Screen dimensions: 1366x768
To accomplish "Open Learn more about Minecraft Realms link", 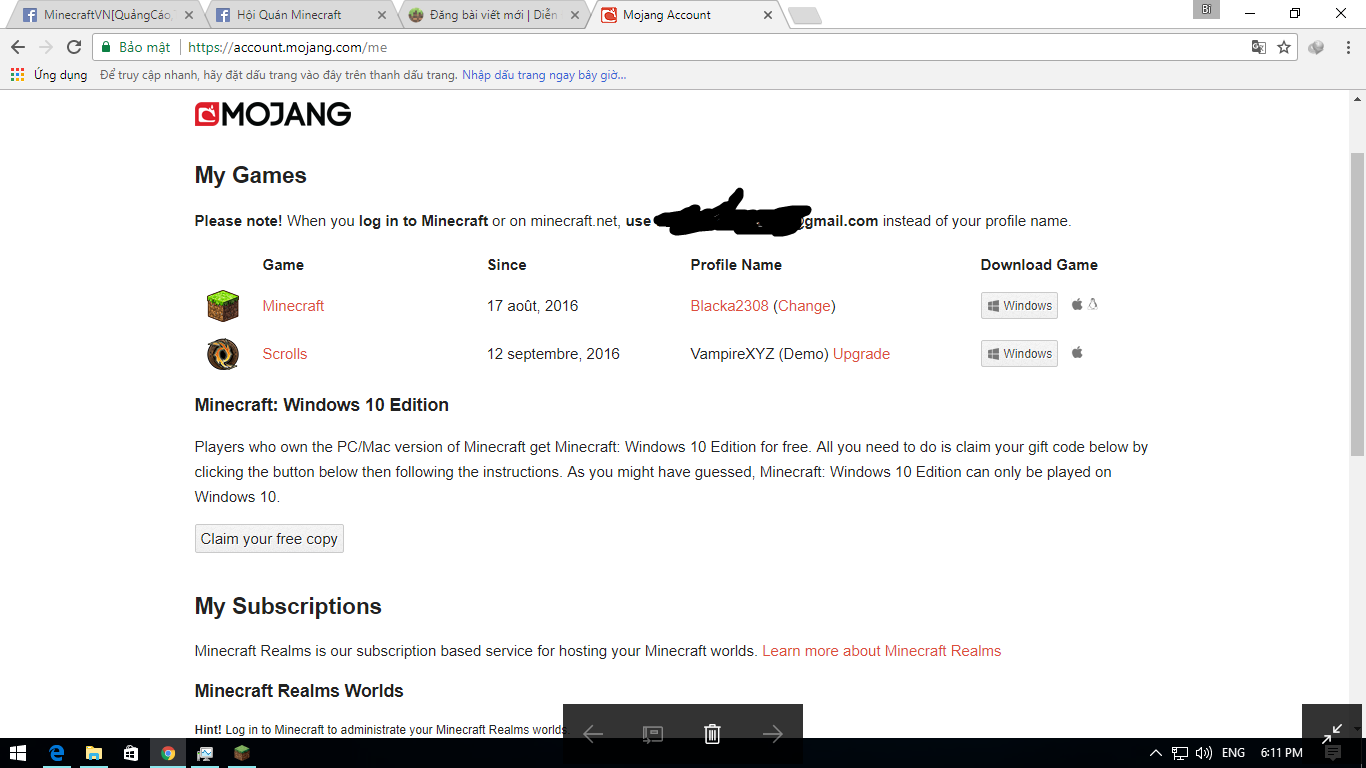I will tap(882, 651).
